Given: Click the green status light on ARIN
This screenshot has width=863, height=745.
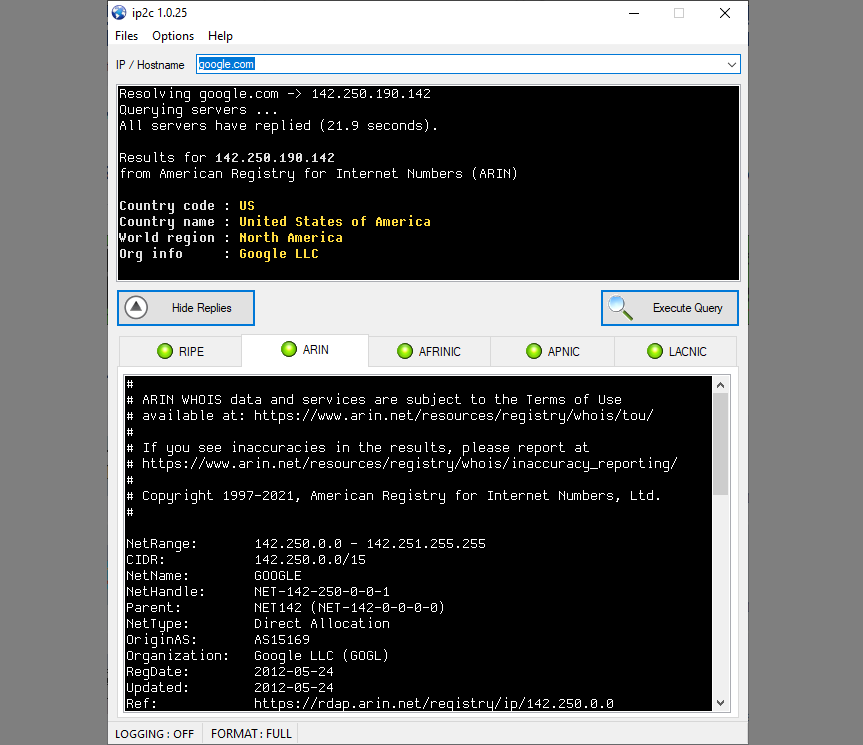Looking at the screenshot, I should 288,349.
